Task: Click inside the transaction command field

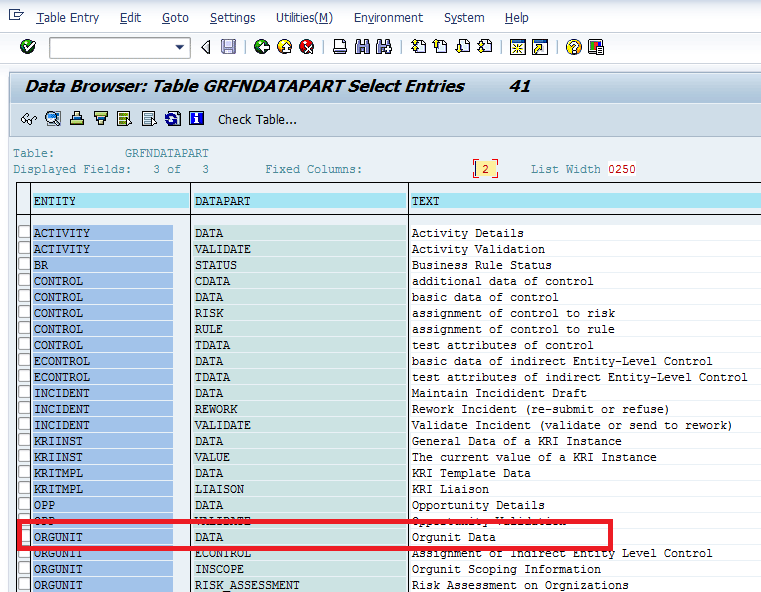Action: [x=110, y=47]
